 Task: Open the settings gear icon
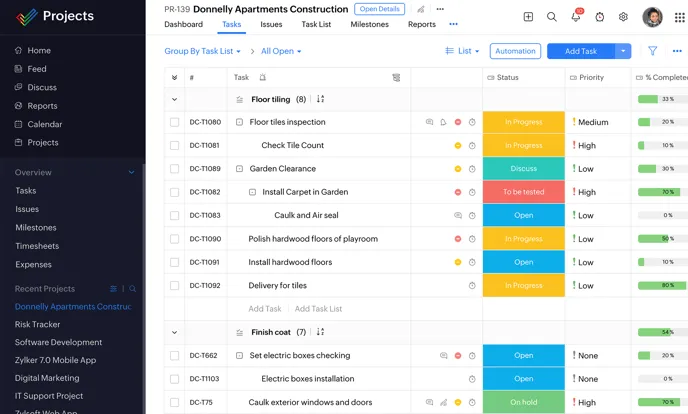point(624,17)
